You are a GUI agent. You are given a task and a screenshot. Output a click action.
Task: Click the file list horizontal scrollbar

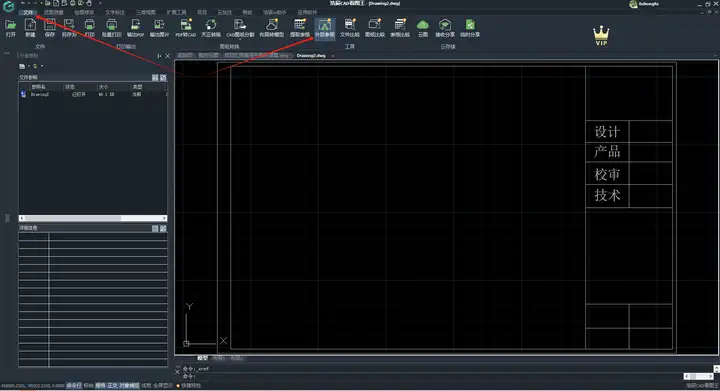(x=93, y=218)
